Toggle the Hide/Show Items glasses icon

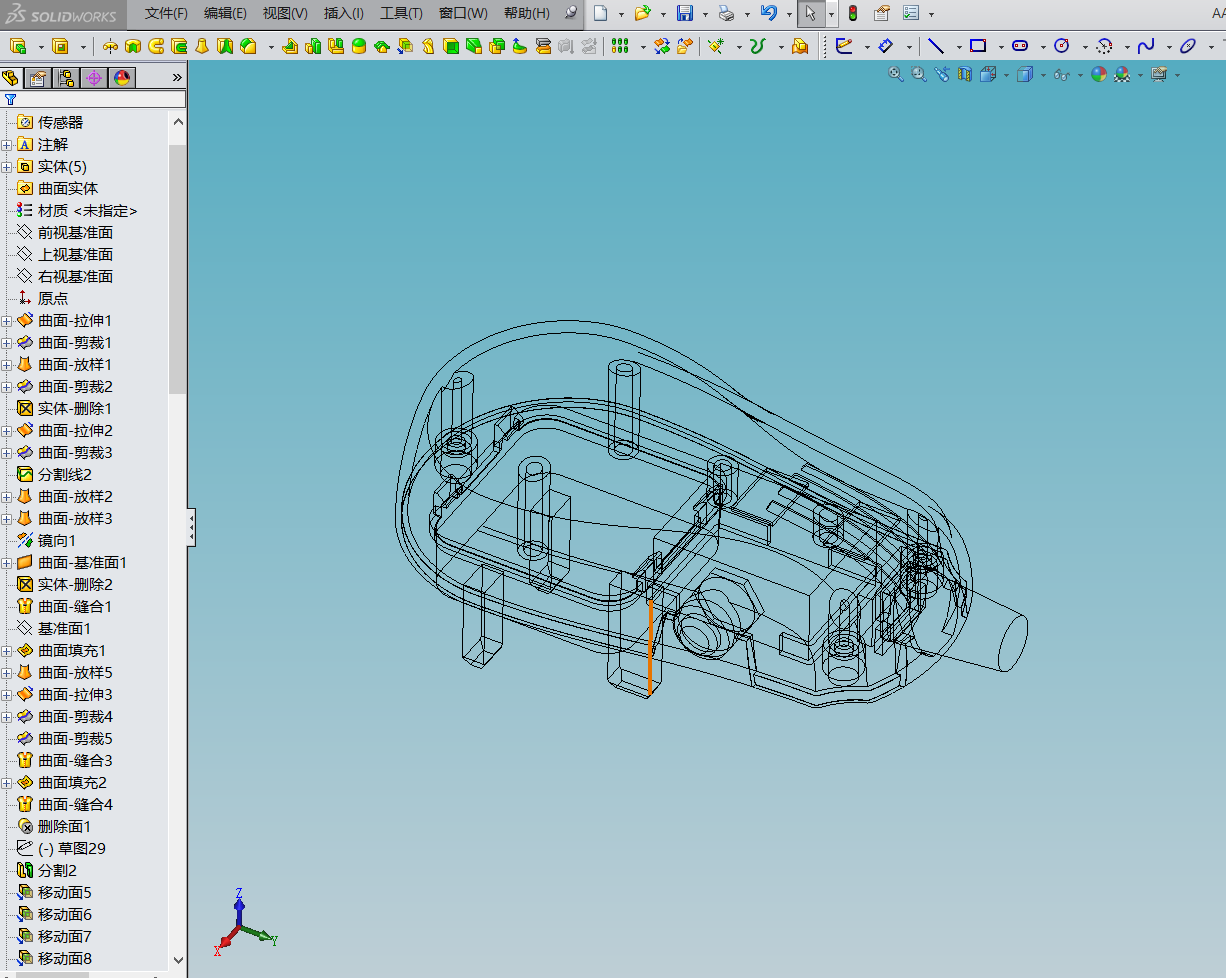pyautogui.click(x=1063, y=75)
